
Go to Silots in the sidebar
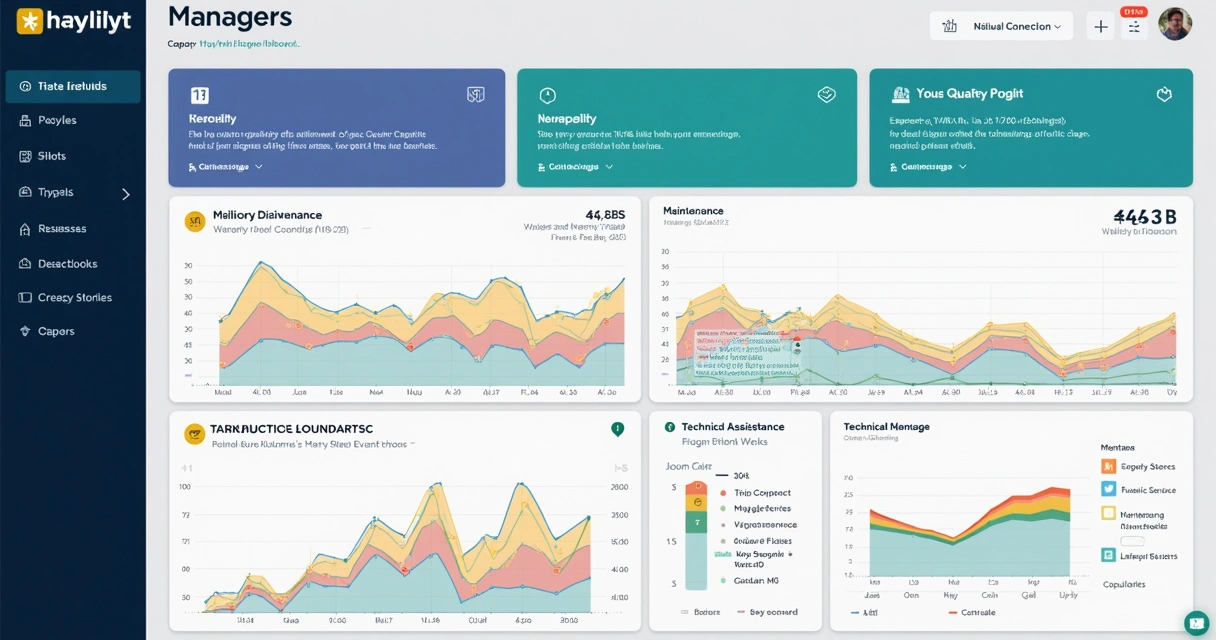pyautogui.click(x=52, y=156)
